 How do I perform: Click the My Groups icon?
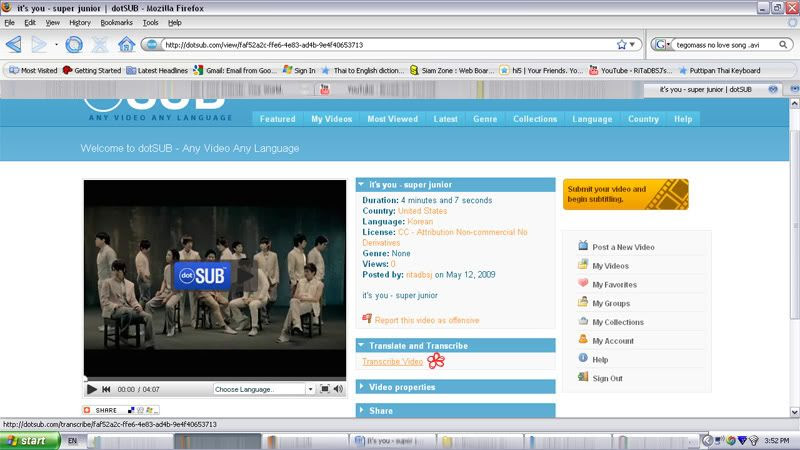coord(583,302)
